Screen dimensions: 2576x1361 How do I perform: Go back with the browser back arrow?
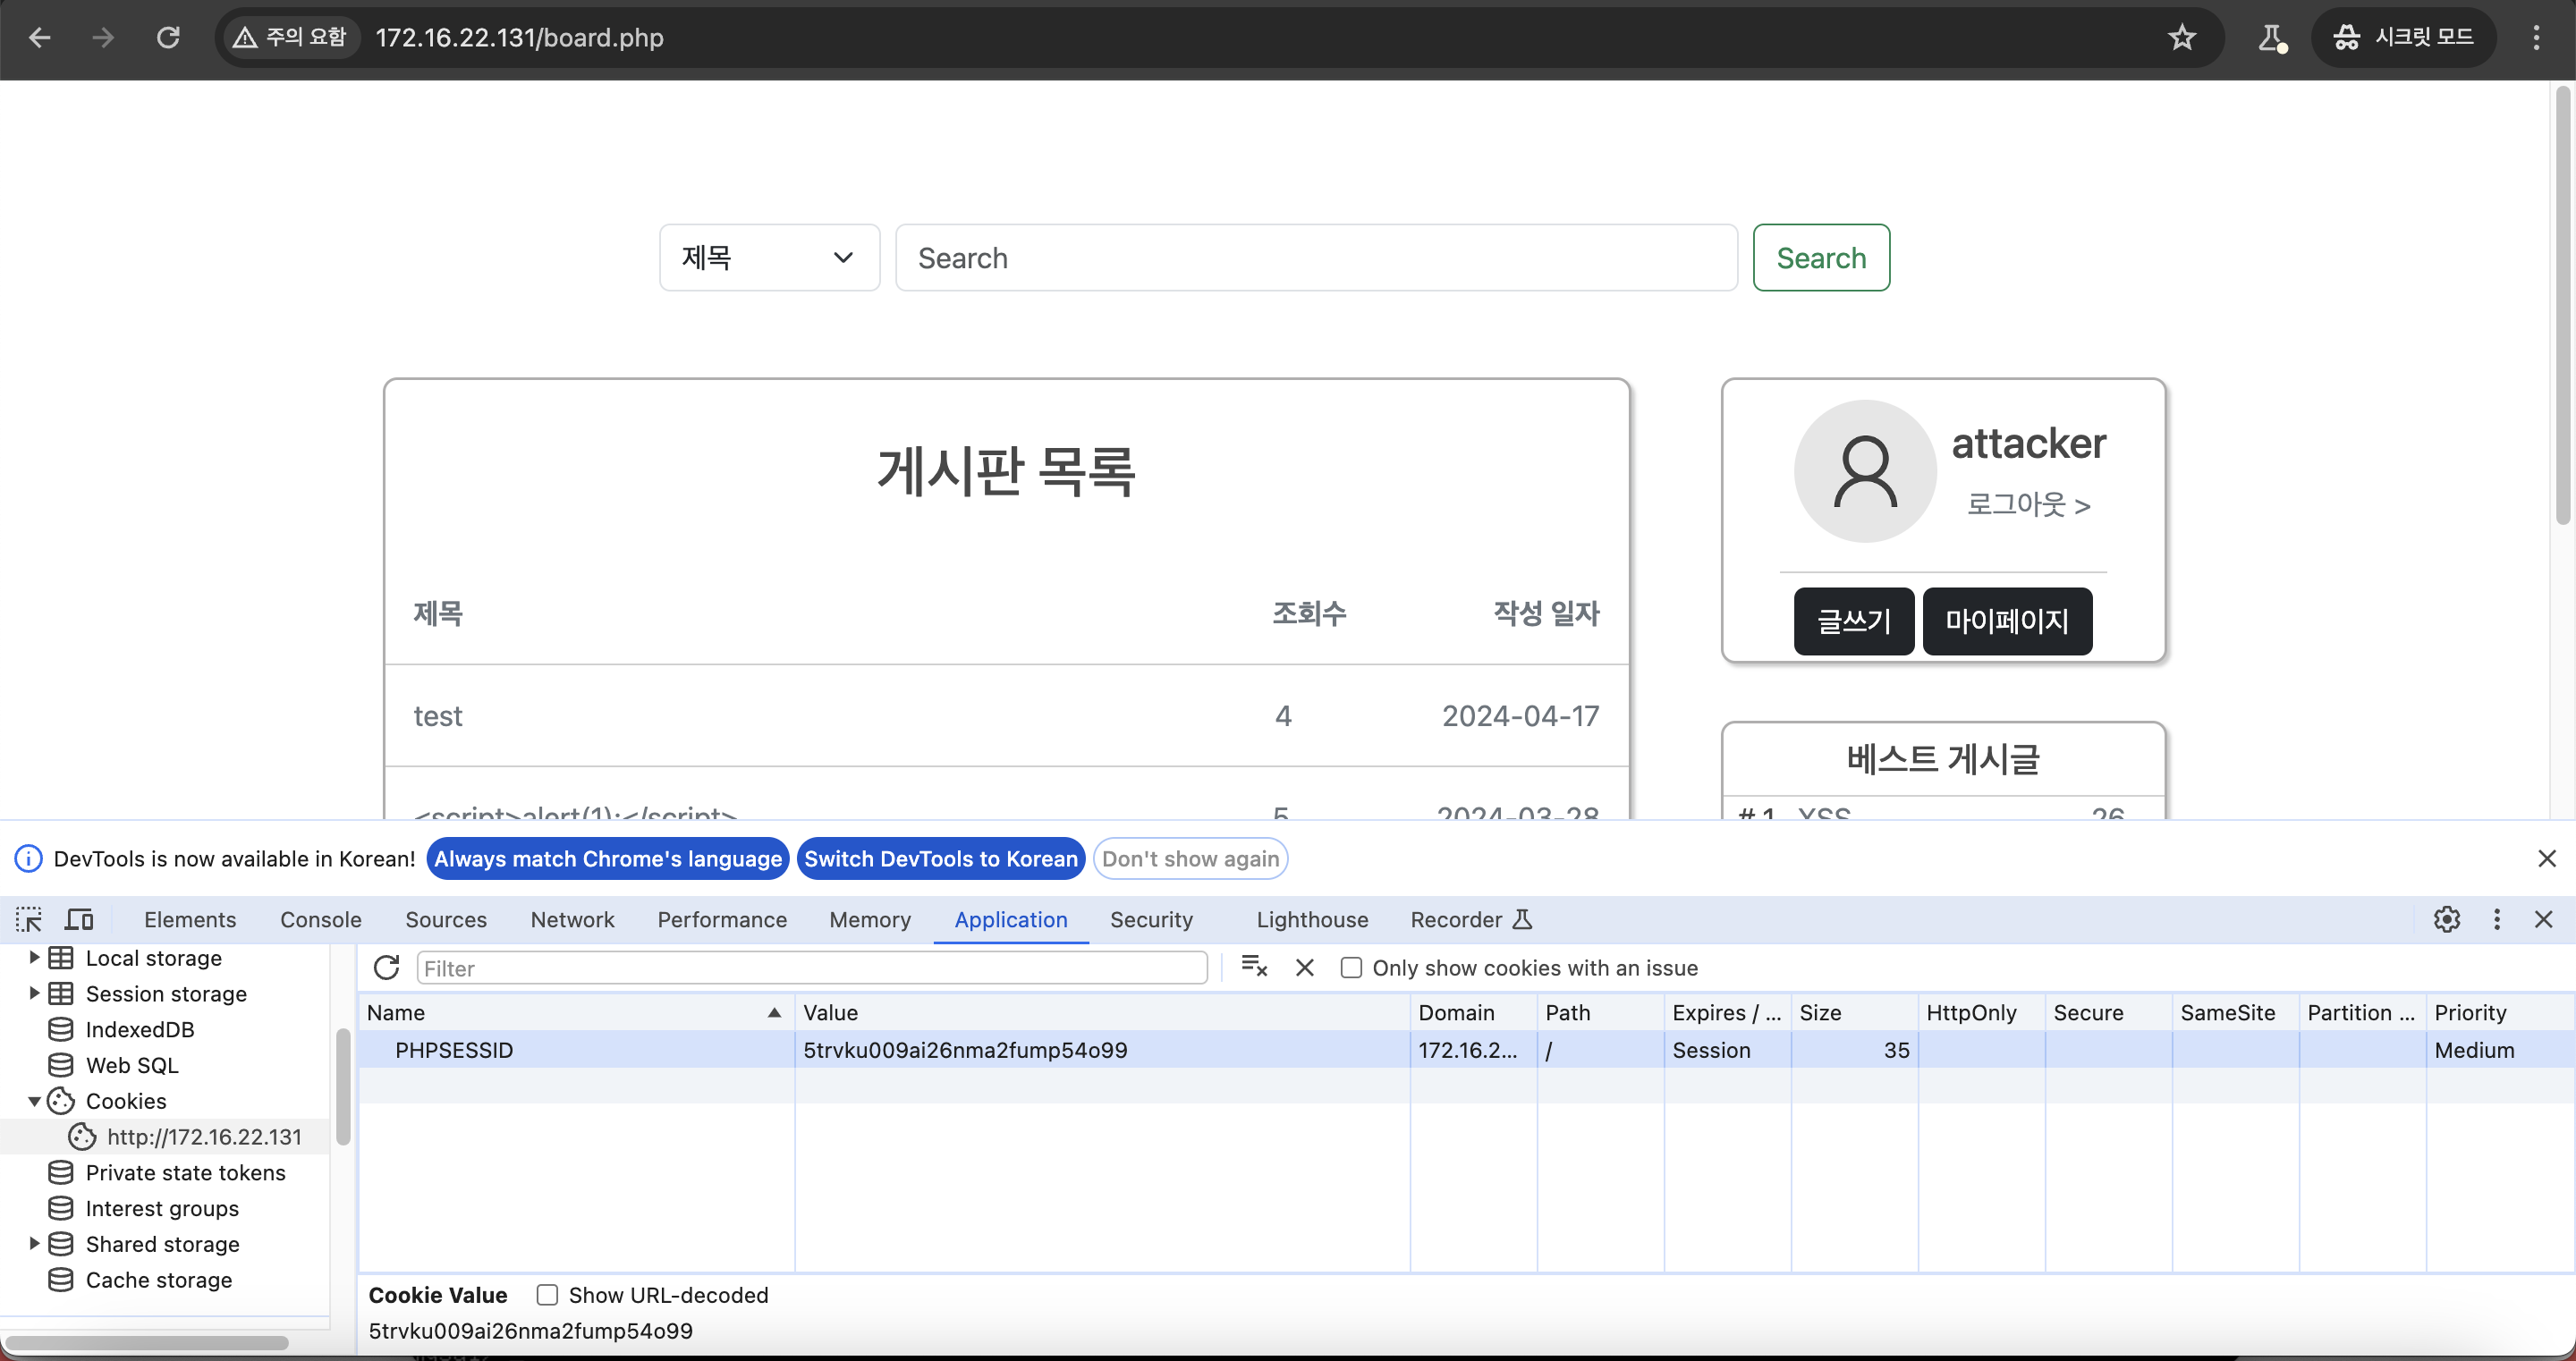pos(40,38)
